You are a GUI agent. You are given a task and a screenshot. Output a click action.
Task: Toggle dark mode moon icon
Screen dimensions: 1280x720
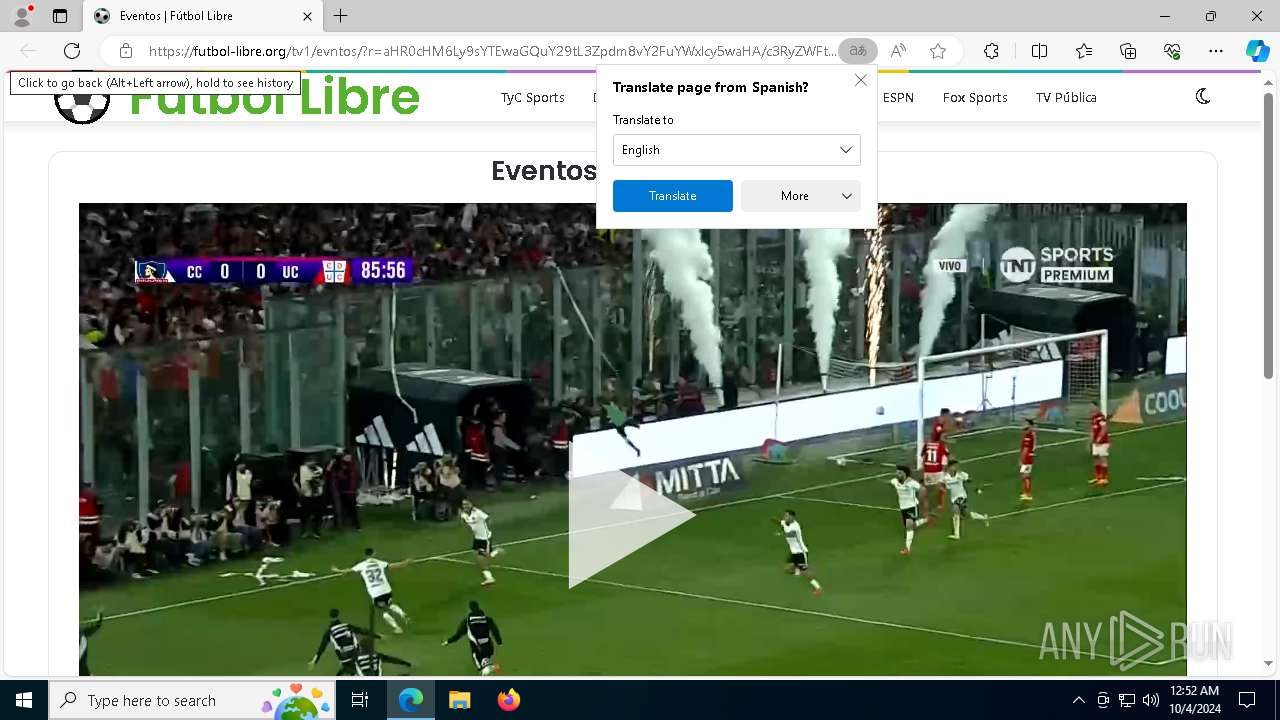[x=1203, y=96]
